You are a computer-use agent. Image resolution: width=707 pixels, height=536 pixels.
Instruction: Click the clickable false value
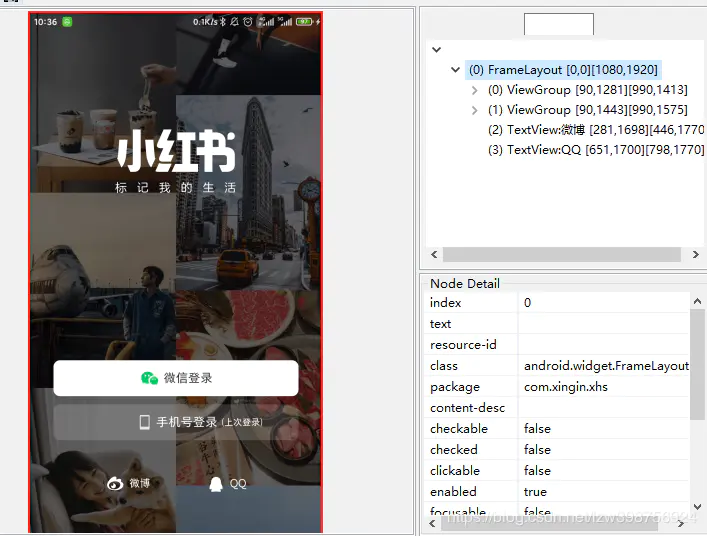click(x=537, y=471)
